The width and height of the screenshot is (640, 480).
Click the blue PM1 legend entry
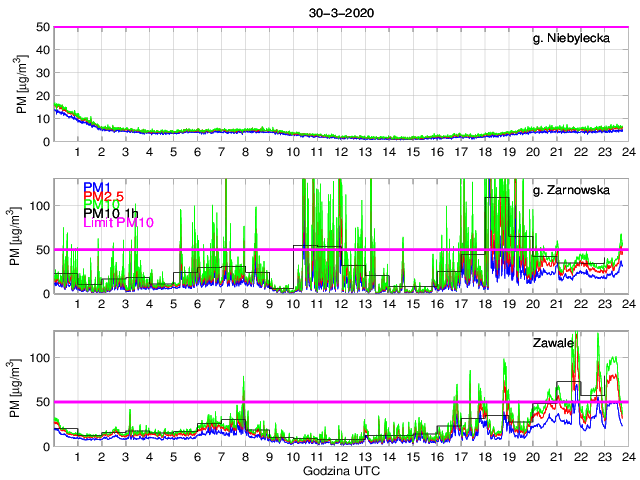(97, 187)
